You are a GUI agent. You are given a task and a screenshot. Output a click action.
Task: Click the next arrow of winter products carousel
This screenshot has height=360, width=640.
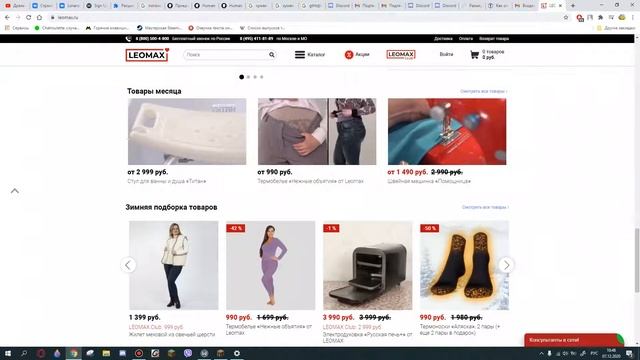[506, 265]
